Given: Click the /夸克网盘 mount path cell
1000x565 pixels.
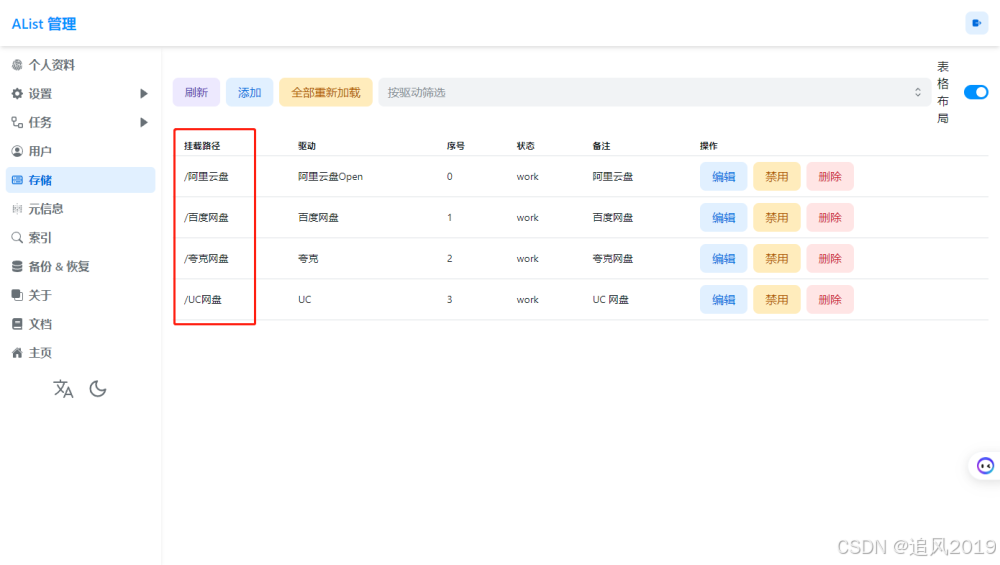Looking at the screenshot, I should [x=206, y=258].
